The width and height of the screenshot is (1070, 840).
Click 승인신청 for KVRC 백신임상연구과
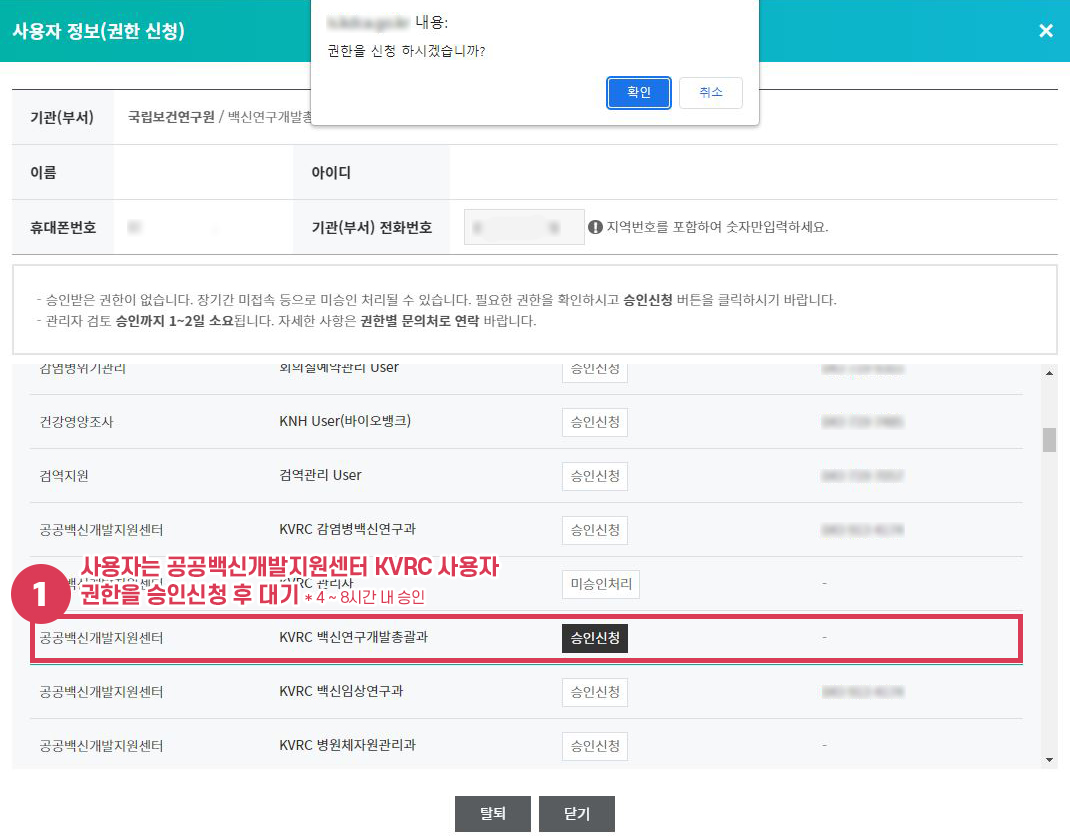coord(594,692)
